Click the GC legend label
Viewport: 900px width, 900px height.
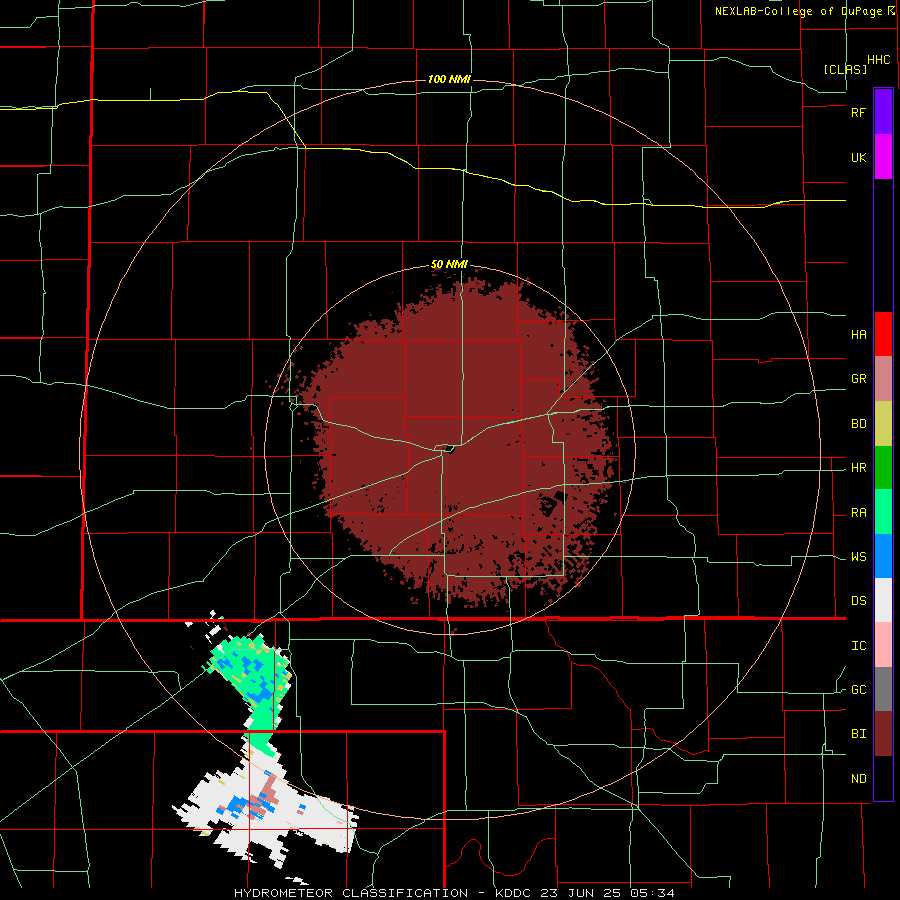pos(858,690)
